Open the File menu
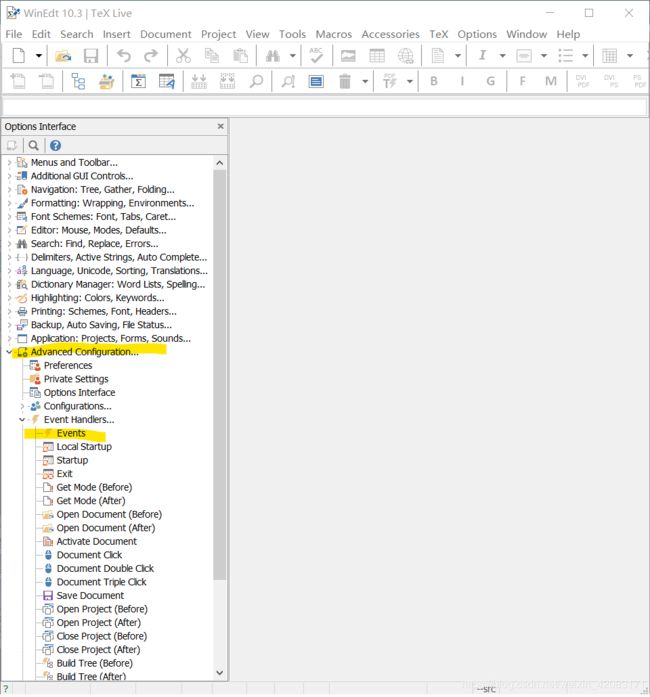Image resolution: width=650 pixels, height=697 pixels. (x=14, y=34)
